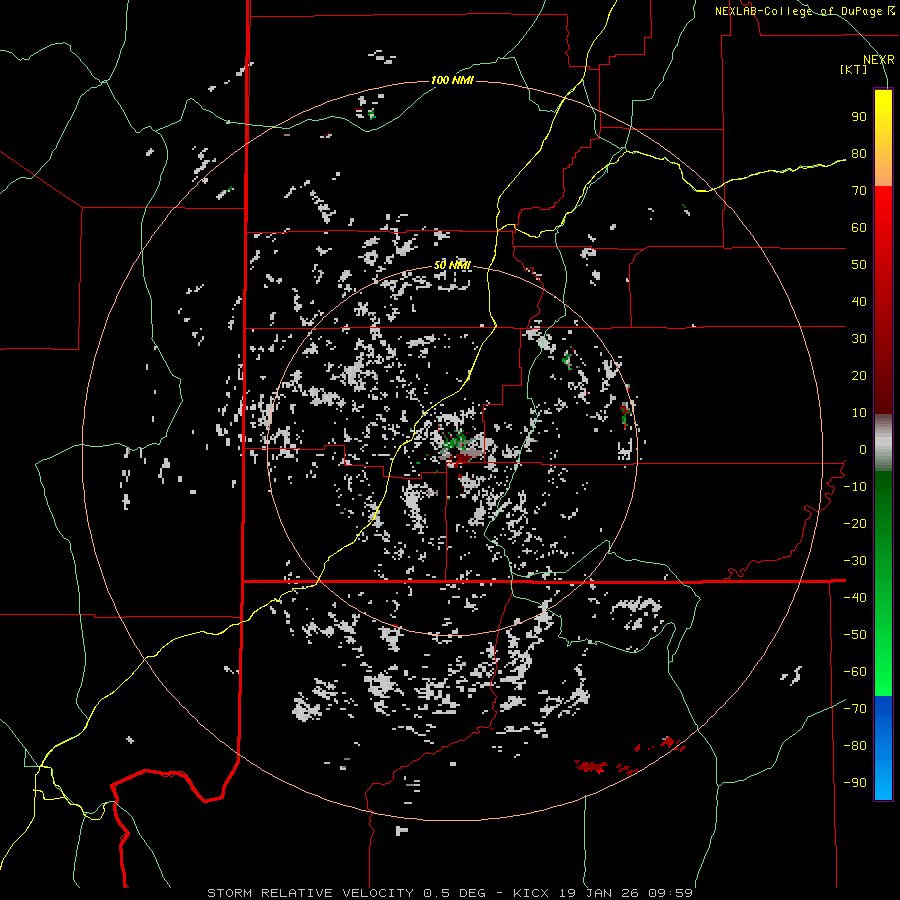This screenshot has height=900, width=900.
Task: Click the "30" scale value
Action: coord(859,339)
